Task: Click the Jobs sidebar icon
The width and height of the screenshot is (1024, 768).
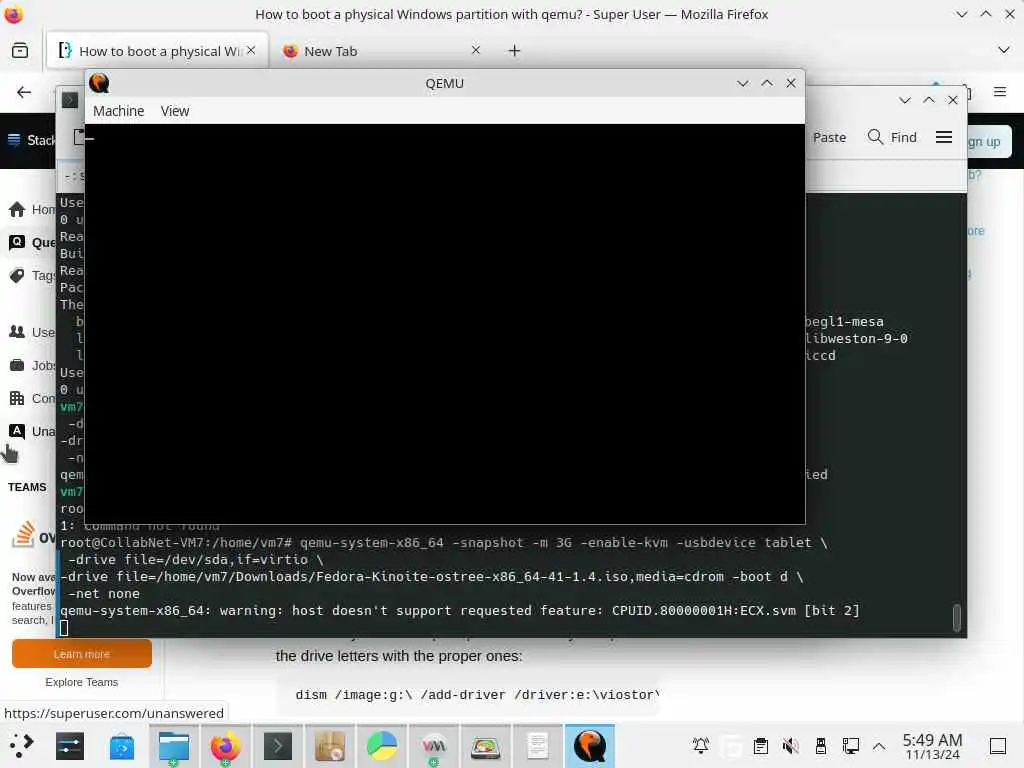Action: click(x=17, y=365)
